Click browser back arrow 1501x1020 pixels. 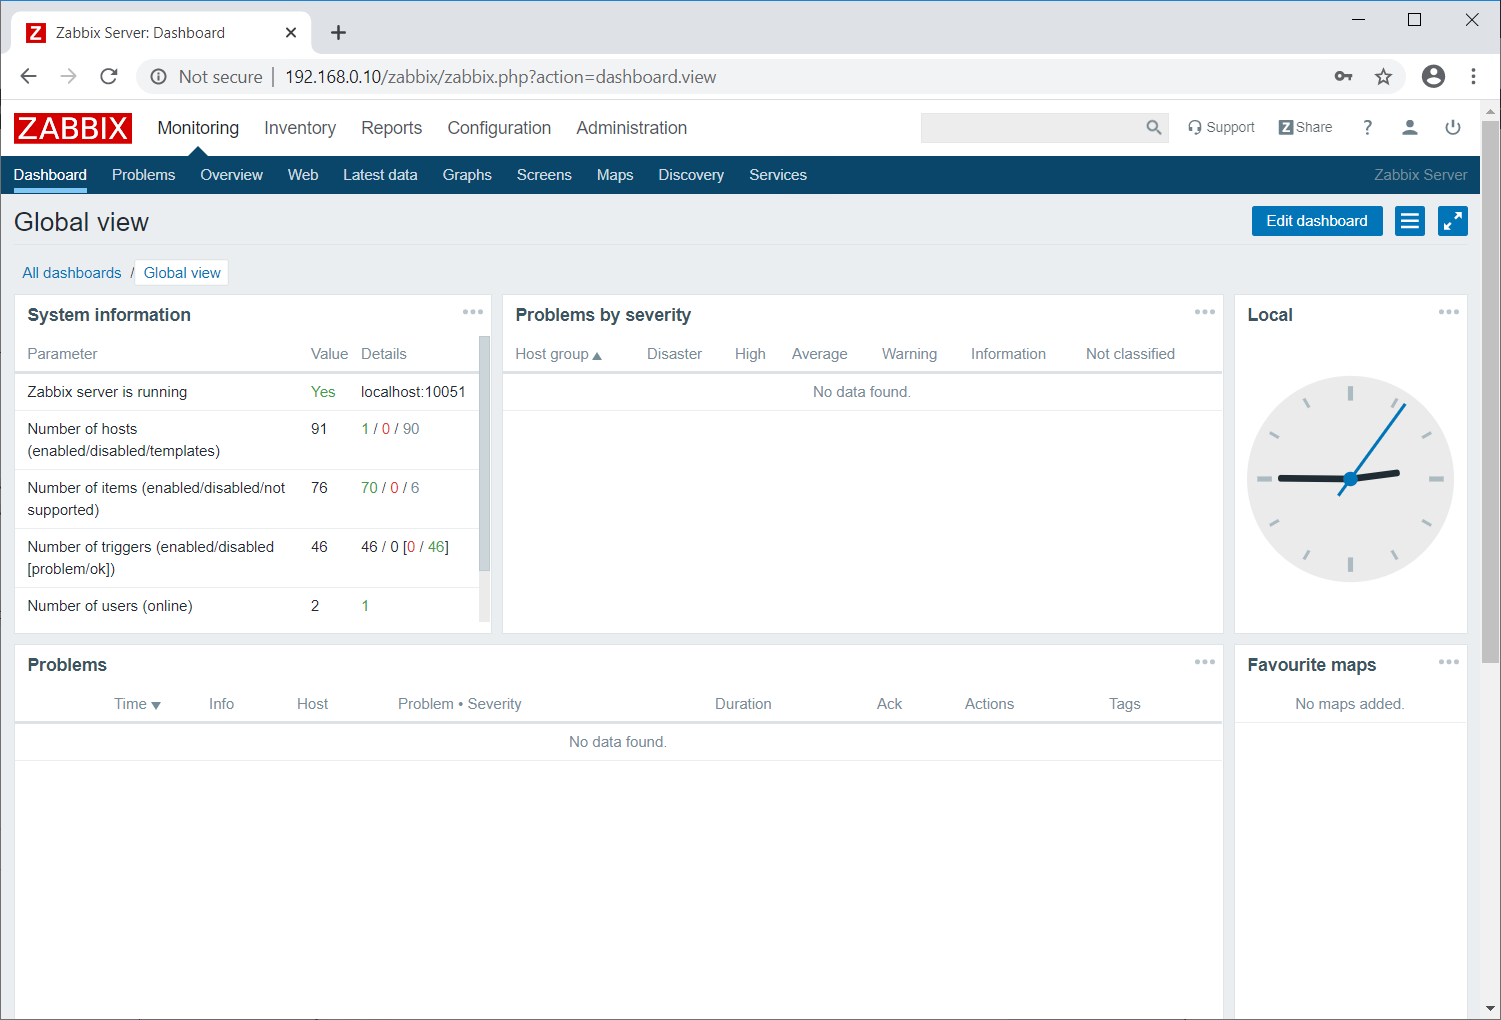point(28,76)
